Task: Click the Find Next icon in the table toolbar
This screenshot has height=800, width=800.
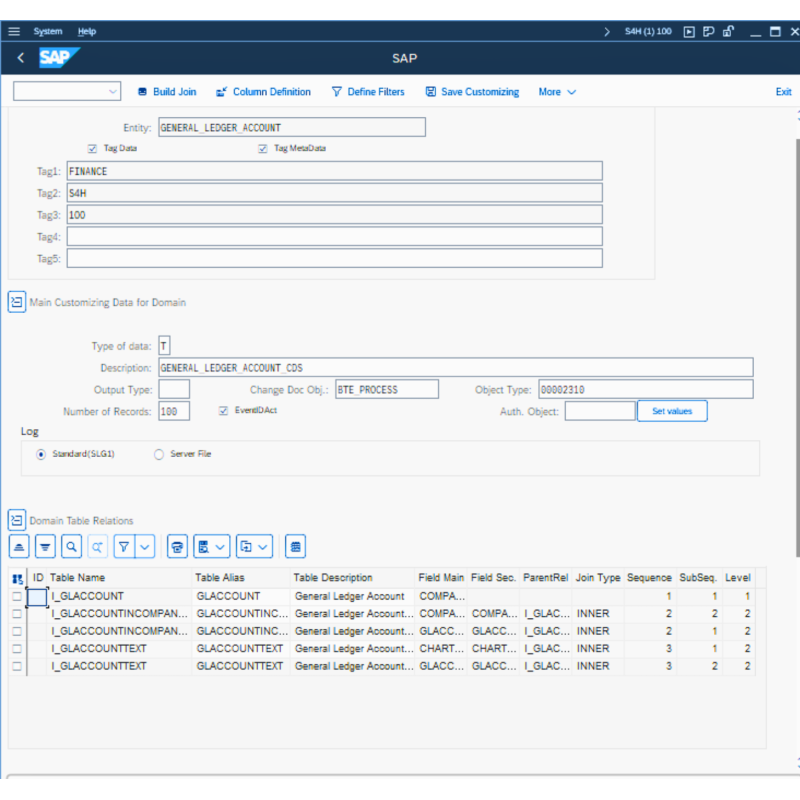Action: click(x=97, y=546)
